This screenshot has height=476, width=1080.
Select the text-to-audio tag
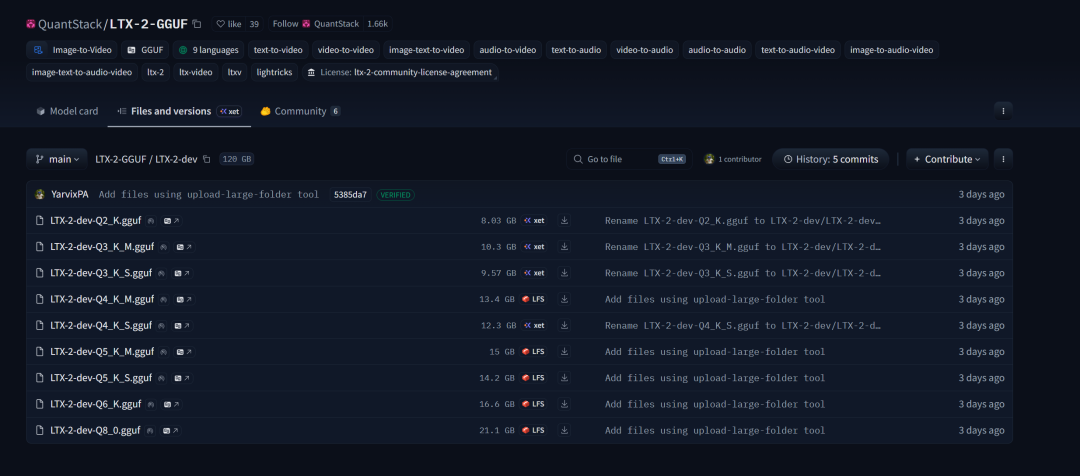pos(576,50)
